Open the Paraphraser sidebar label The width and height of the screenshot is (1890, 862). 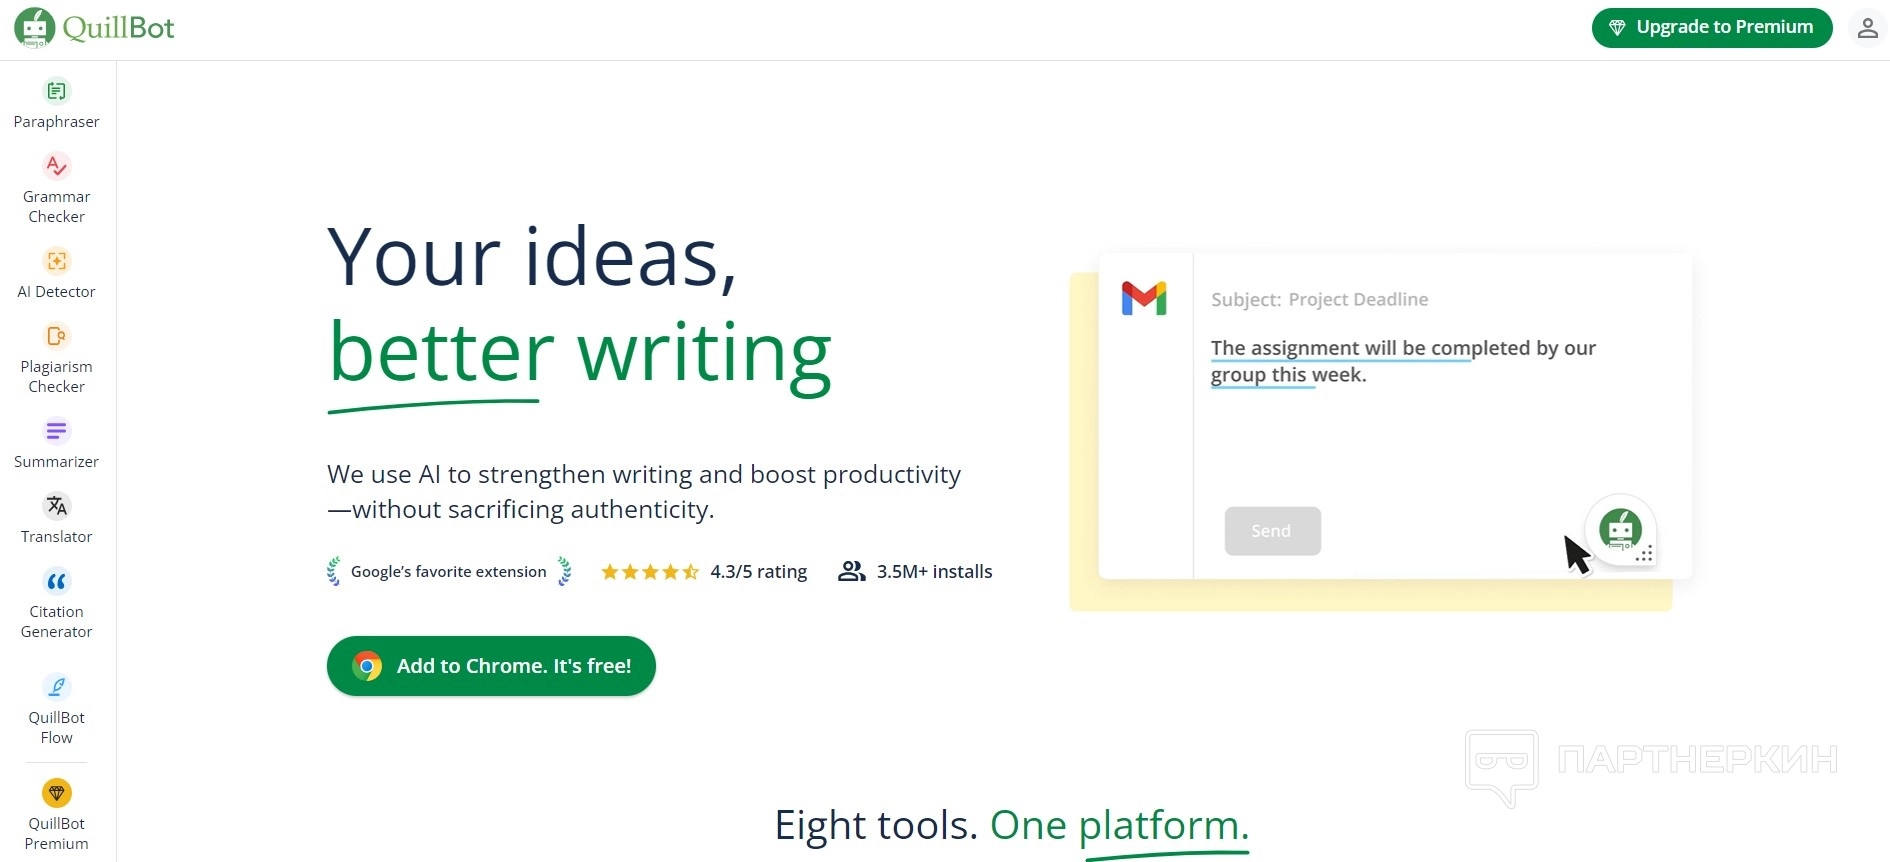coord(57,122)
